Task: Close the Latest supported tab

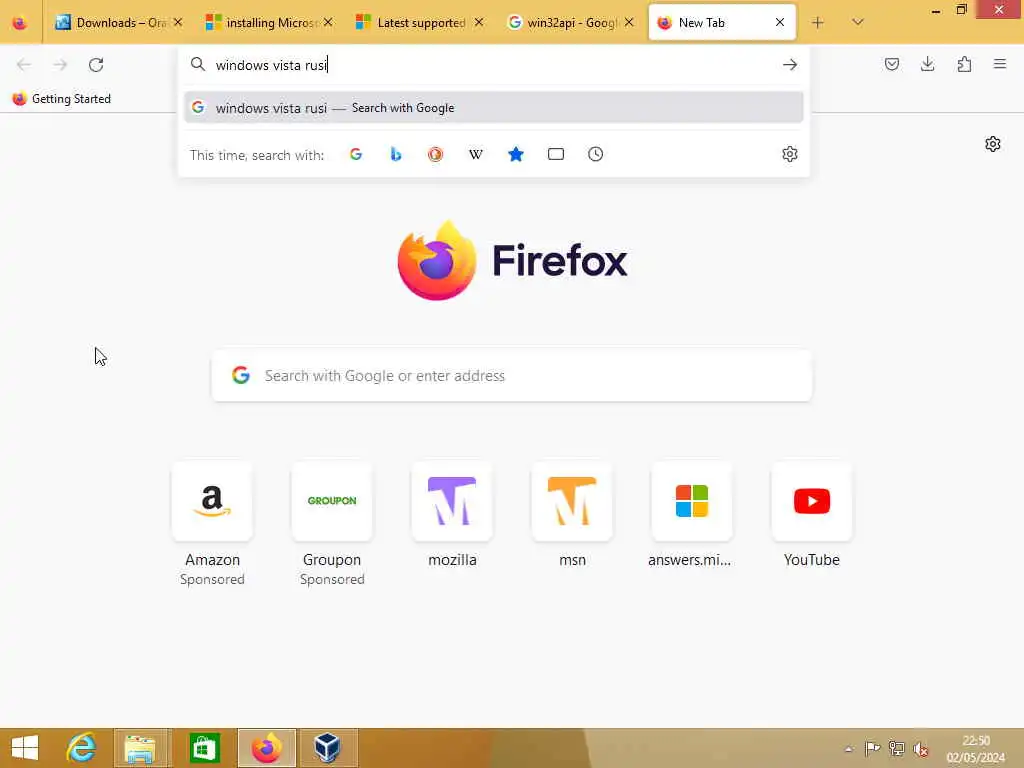Action: click(479, 23)
